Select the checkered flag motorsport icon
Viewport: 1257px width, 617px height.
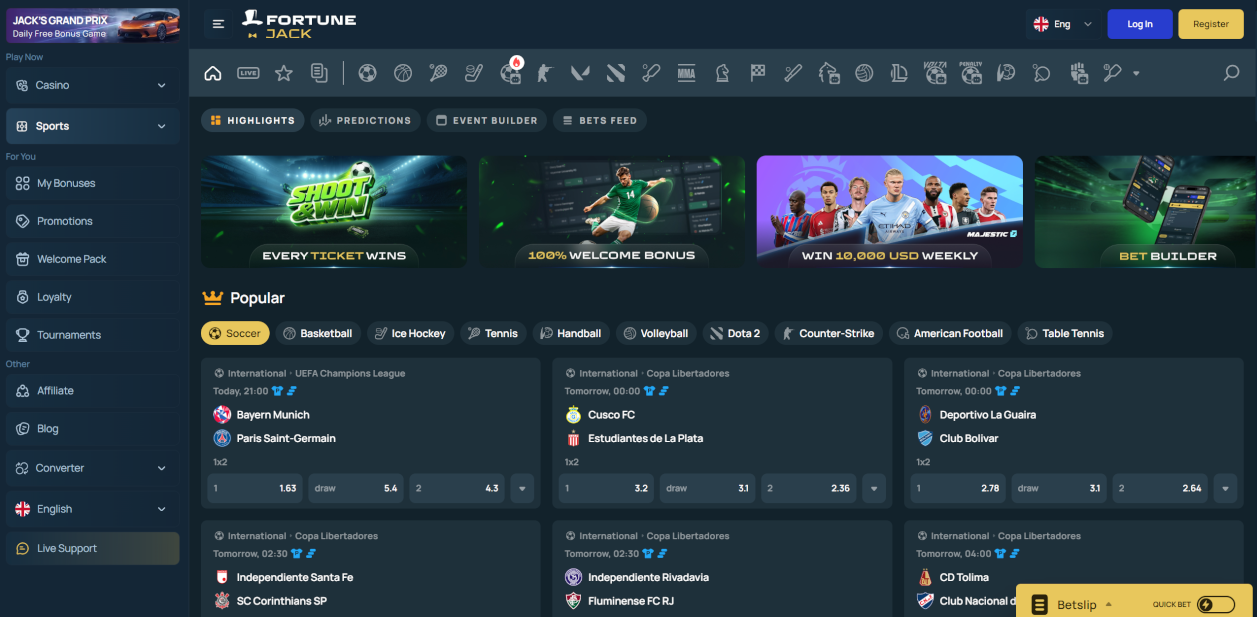(x=758, y=73)
